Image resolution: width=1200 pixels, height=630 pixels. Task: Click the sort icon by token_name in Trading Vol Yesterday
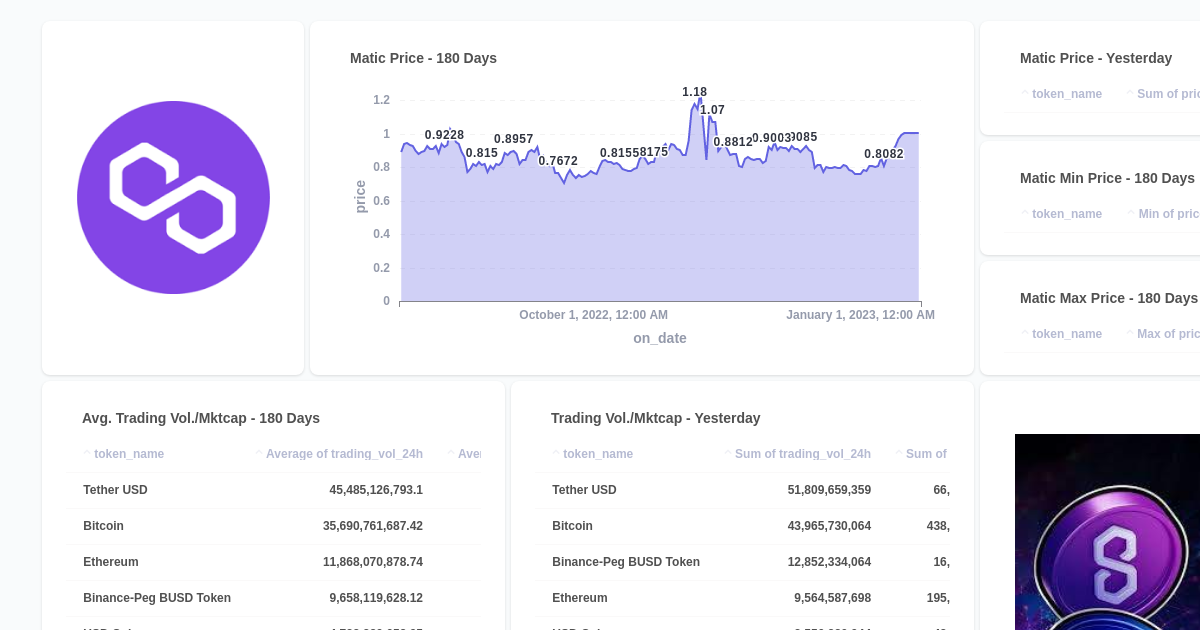pos(556,453)
